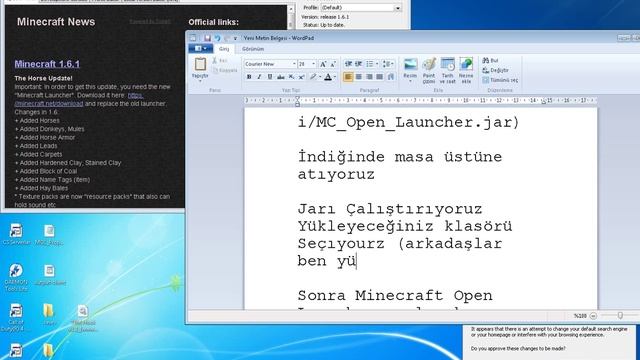
Task: Toggle Strikethrough formatting
Action: point(280,77)
